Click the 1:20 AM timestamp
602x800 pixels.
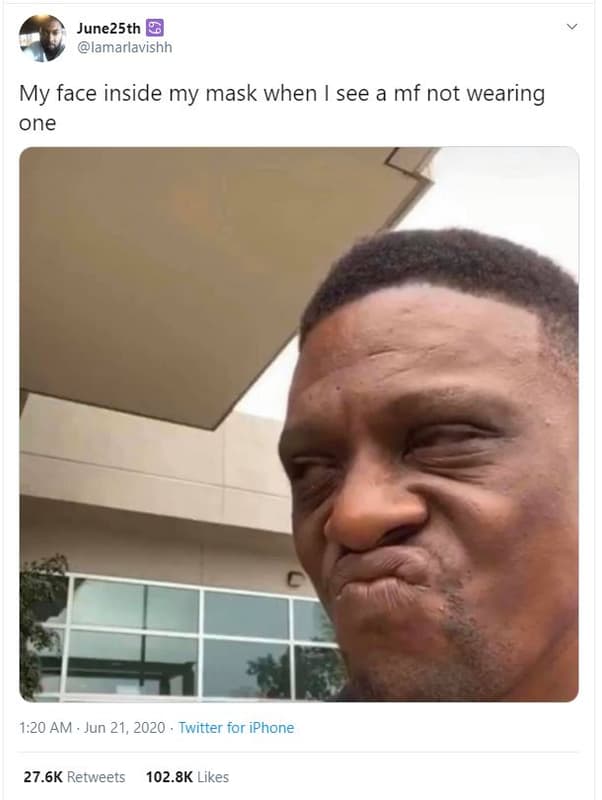click(45, 728)
